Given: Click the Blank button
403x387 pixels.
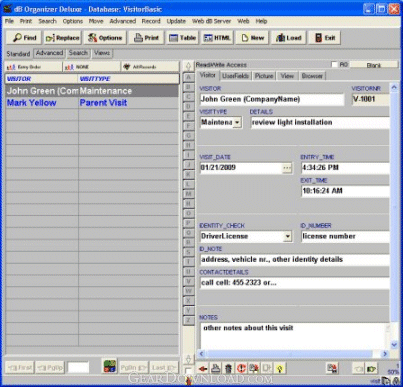Looking at the screenshot, I should (x=373, y=65).
